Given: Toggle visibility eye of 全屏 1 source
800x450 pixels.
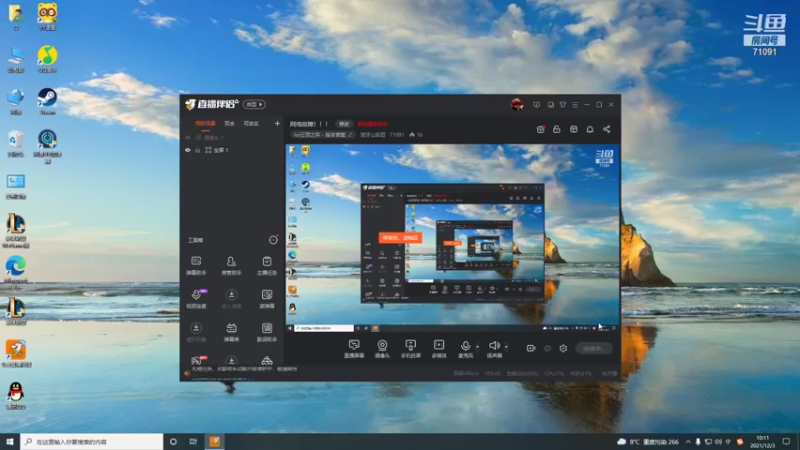Looking at the screenshot, I should pos(188,150).
